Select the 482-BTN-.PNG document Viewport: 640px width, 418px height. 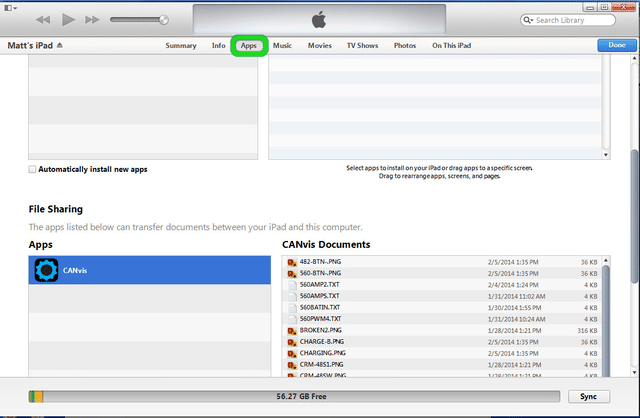(x=443, y=262)
